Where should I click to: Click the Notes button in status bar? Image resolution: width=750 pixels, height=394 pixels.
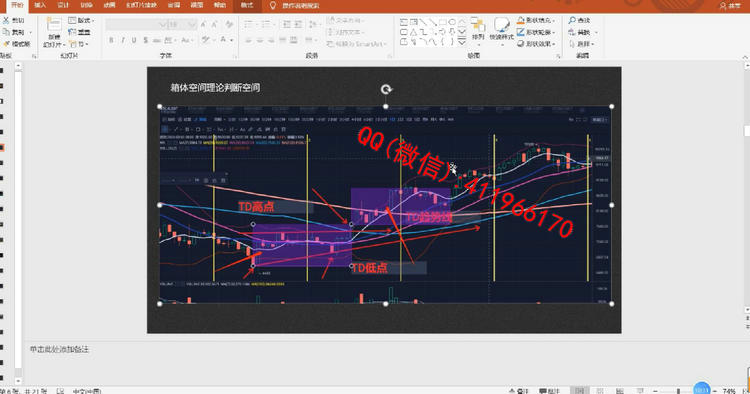(518, 391)
